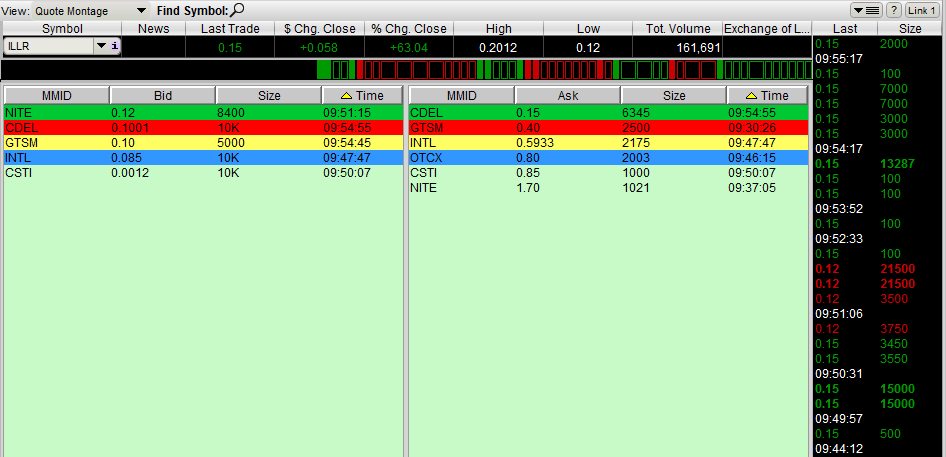The width and height of the screenshot is (946, 457).
Task: Select the NITE ask row at 1.70
Action: click(608, 188)
